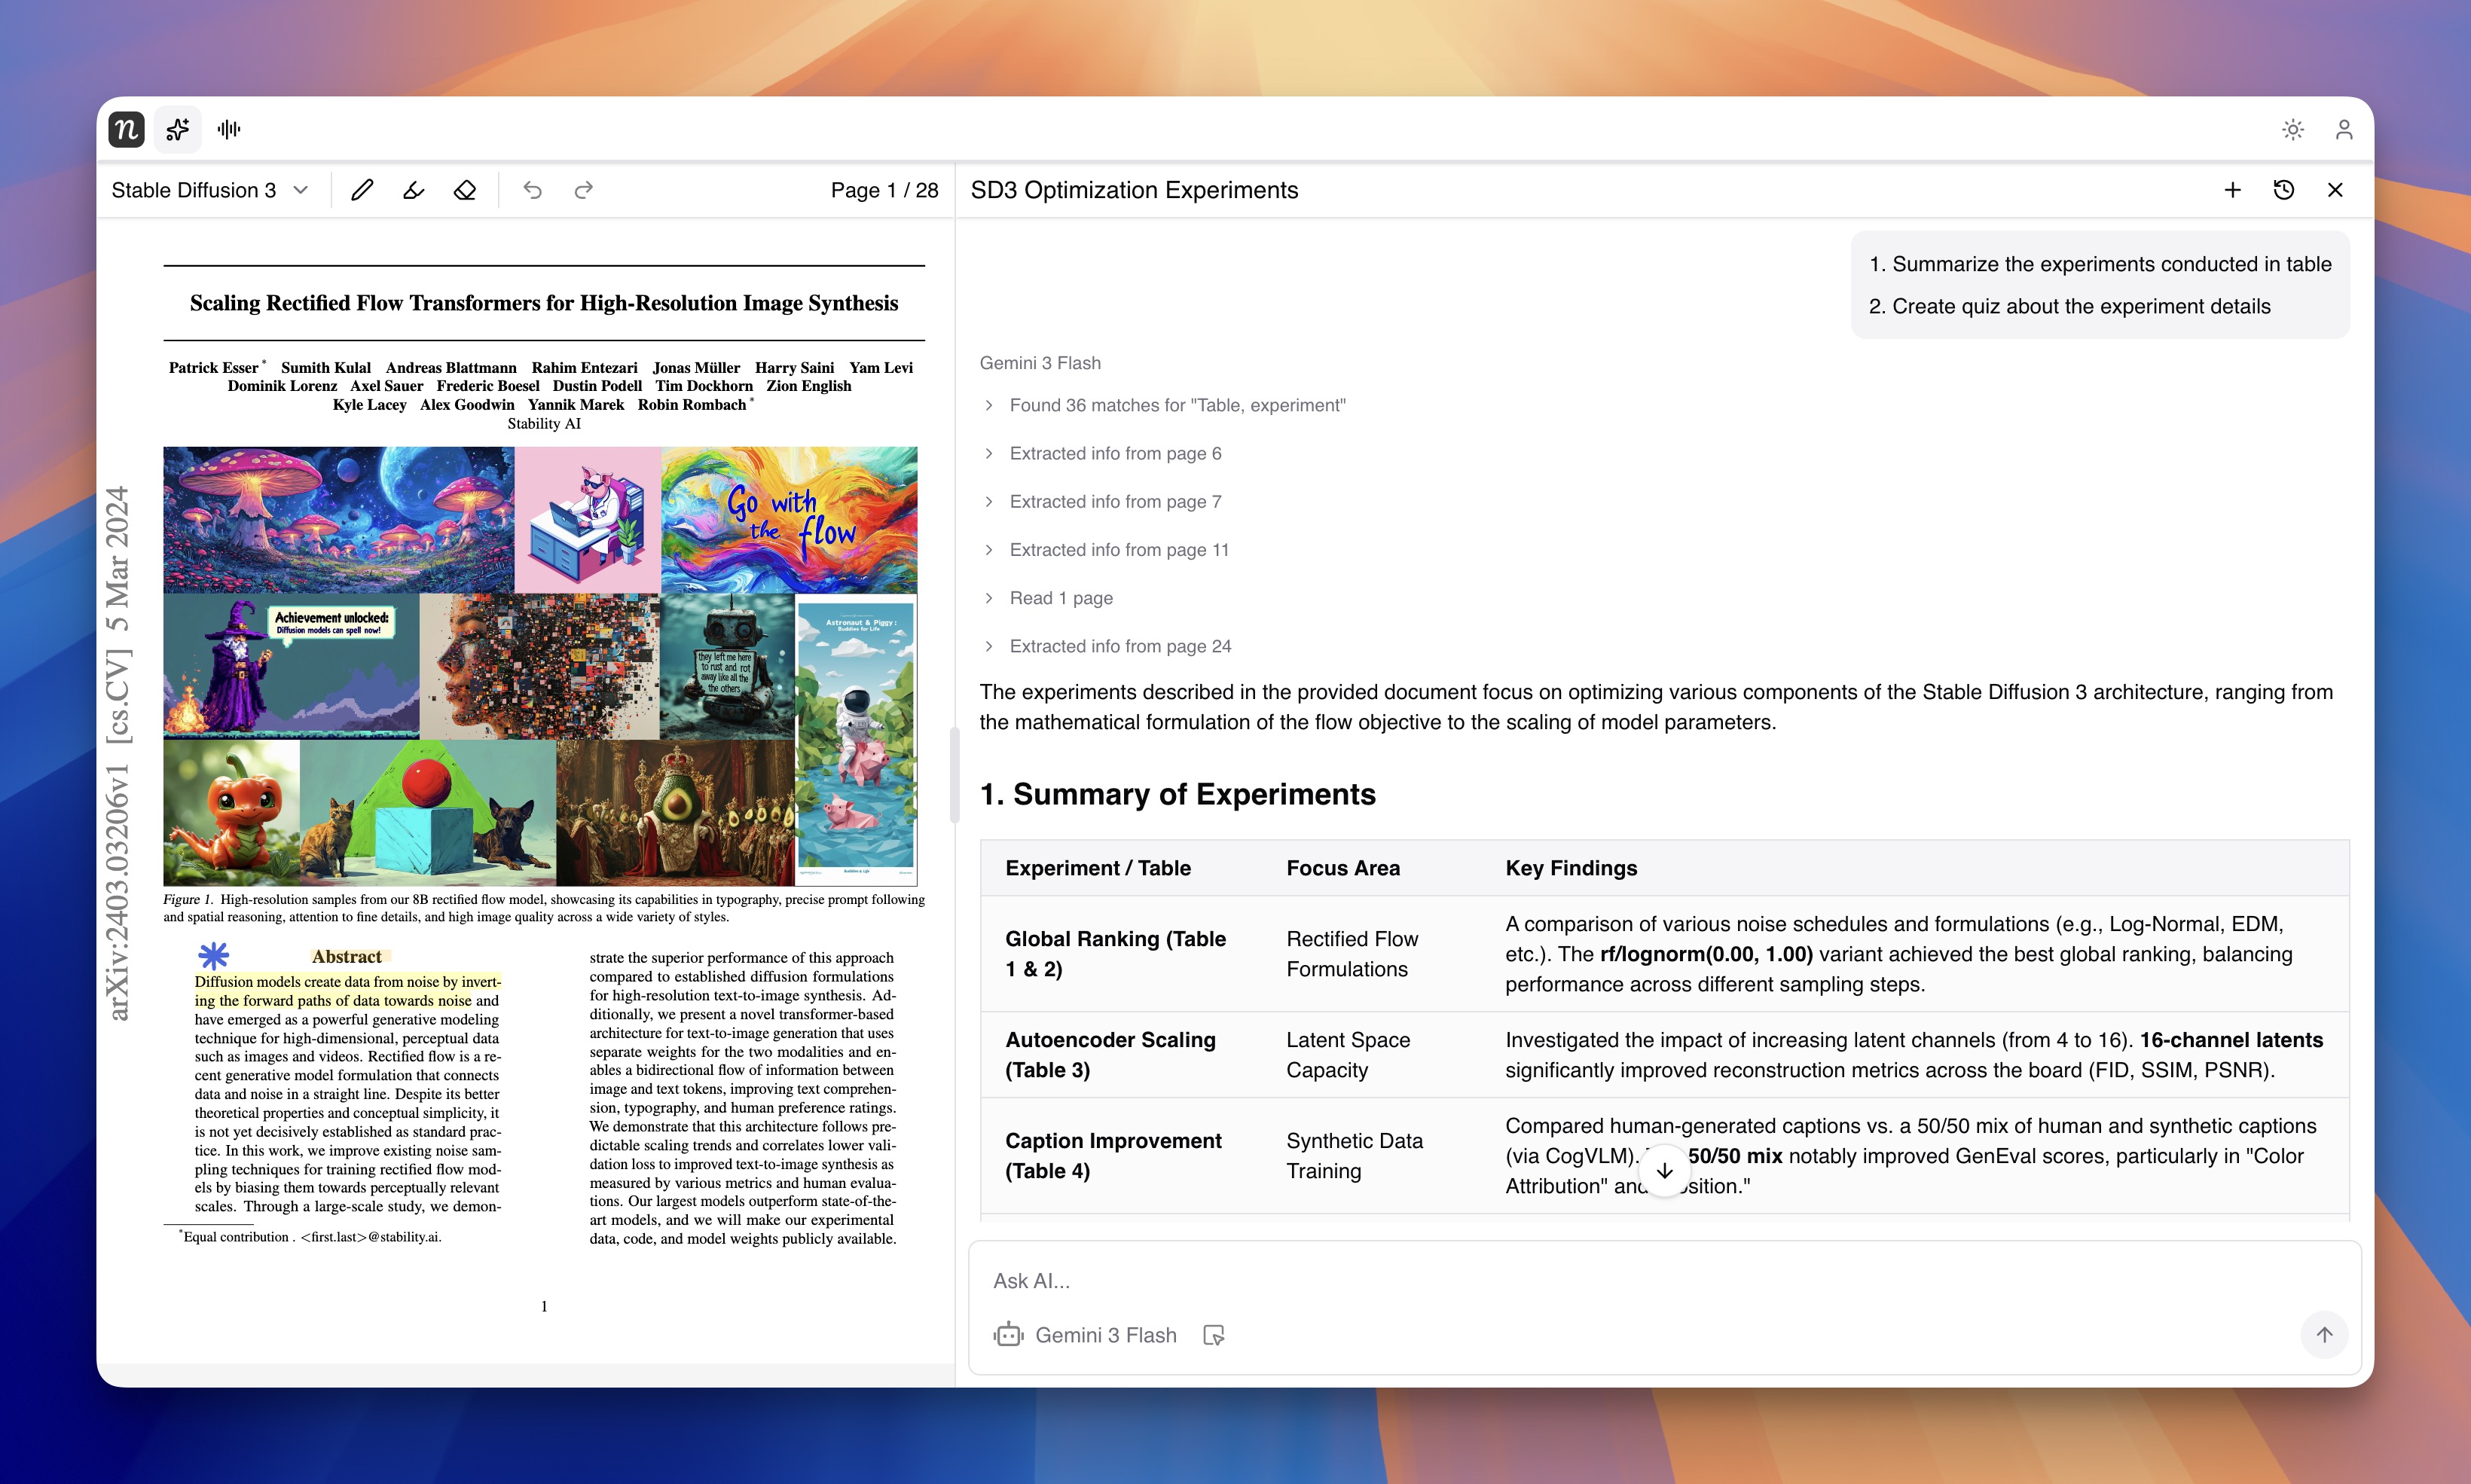Image resolution: width=2471 pixels, height=1484 pixels.
Task: Select the eraser tool
Action: pyautogui.click(x=465, y=190)
